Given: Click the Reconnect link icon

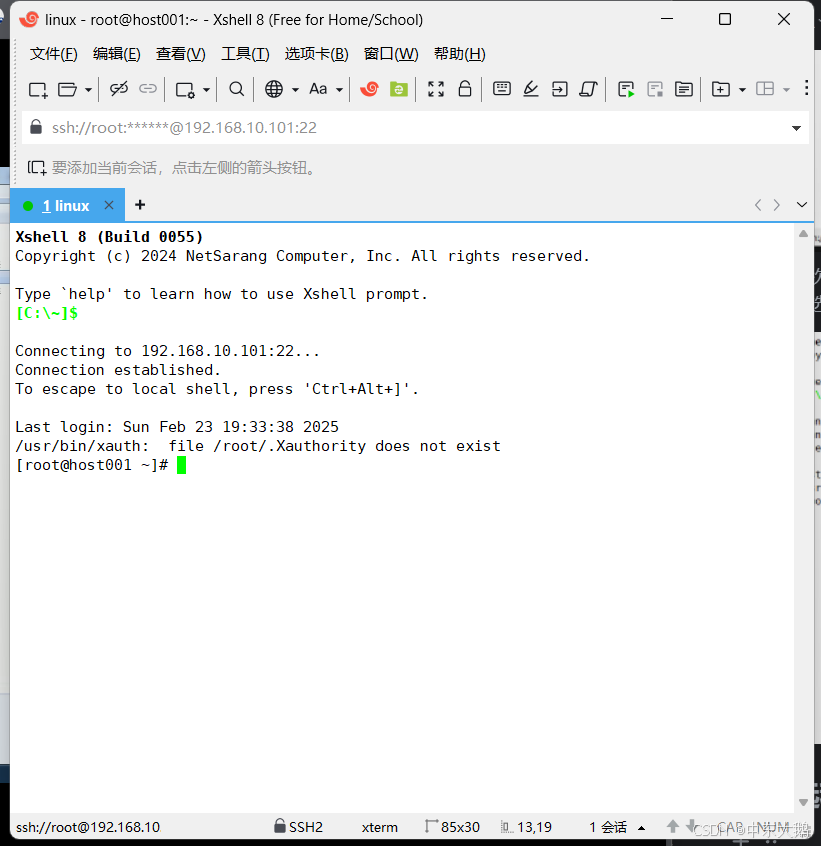Looking at the screenshot, I should (x=147, y=88).
